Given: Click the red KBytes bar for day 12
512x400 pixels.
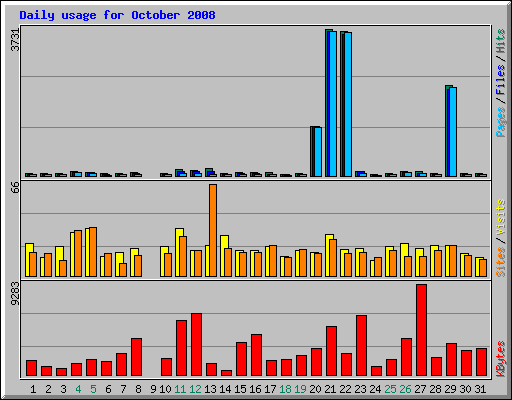Looking at the screenshot, I should tap(196, 345).
